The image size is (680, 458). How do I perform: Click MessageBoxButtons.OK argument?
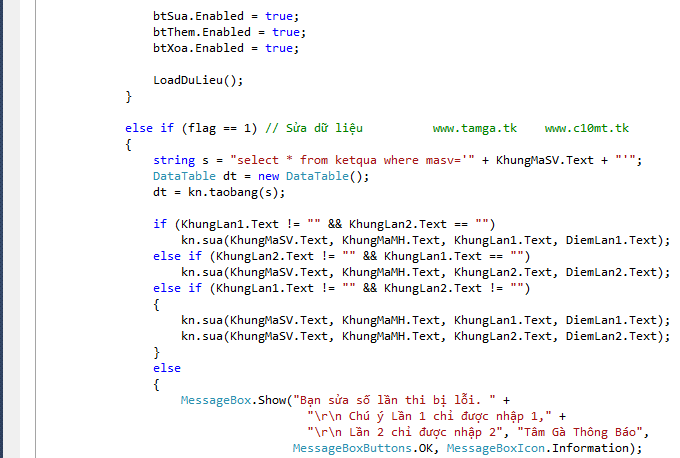(363, 448)
